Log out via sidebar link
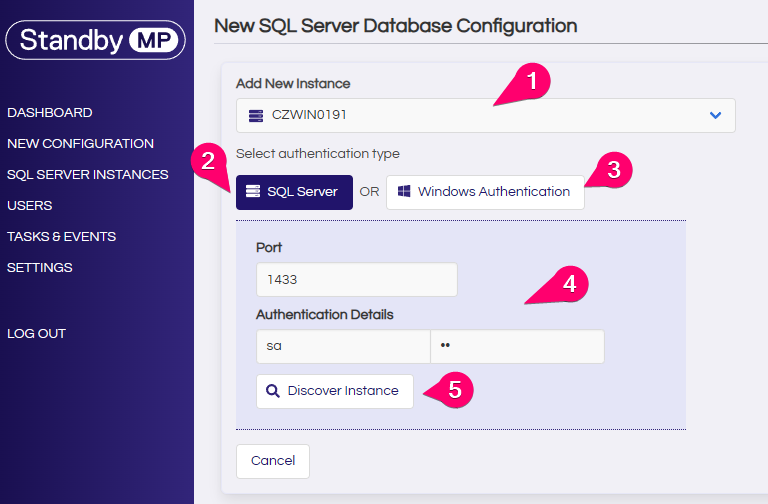 (36, 334)
